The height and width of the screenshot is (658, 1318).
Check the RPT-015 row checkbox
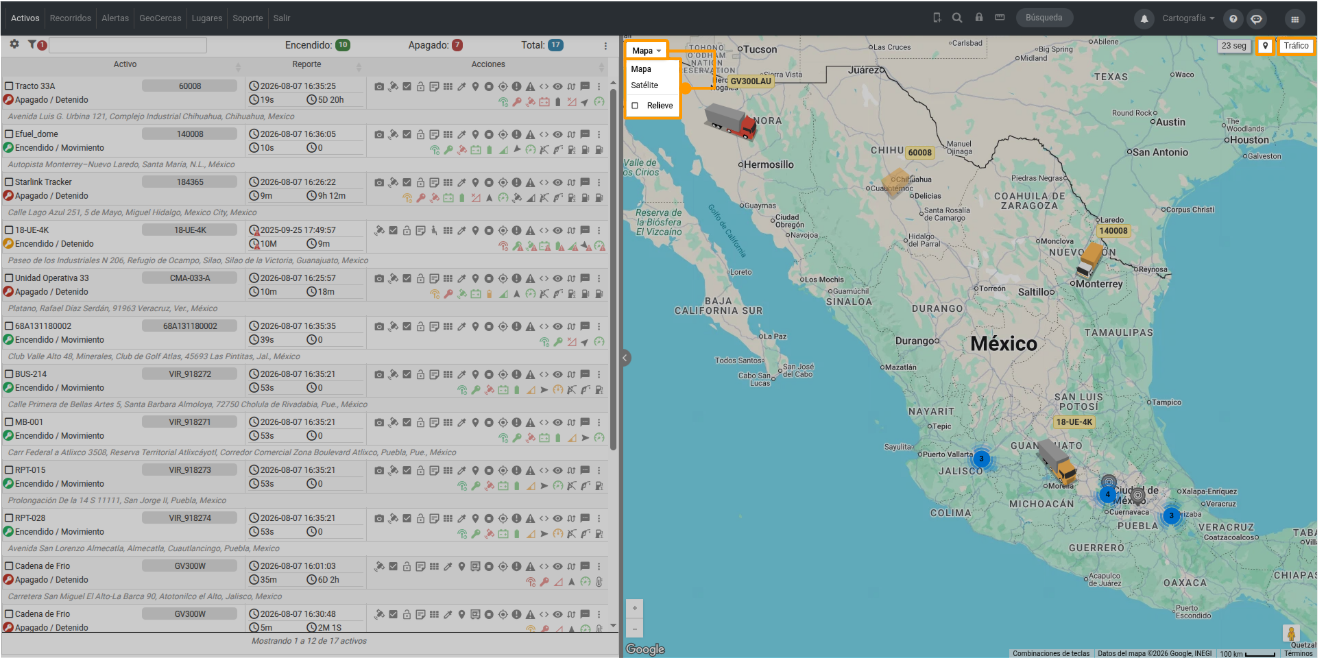tap(9, 470)
